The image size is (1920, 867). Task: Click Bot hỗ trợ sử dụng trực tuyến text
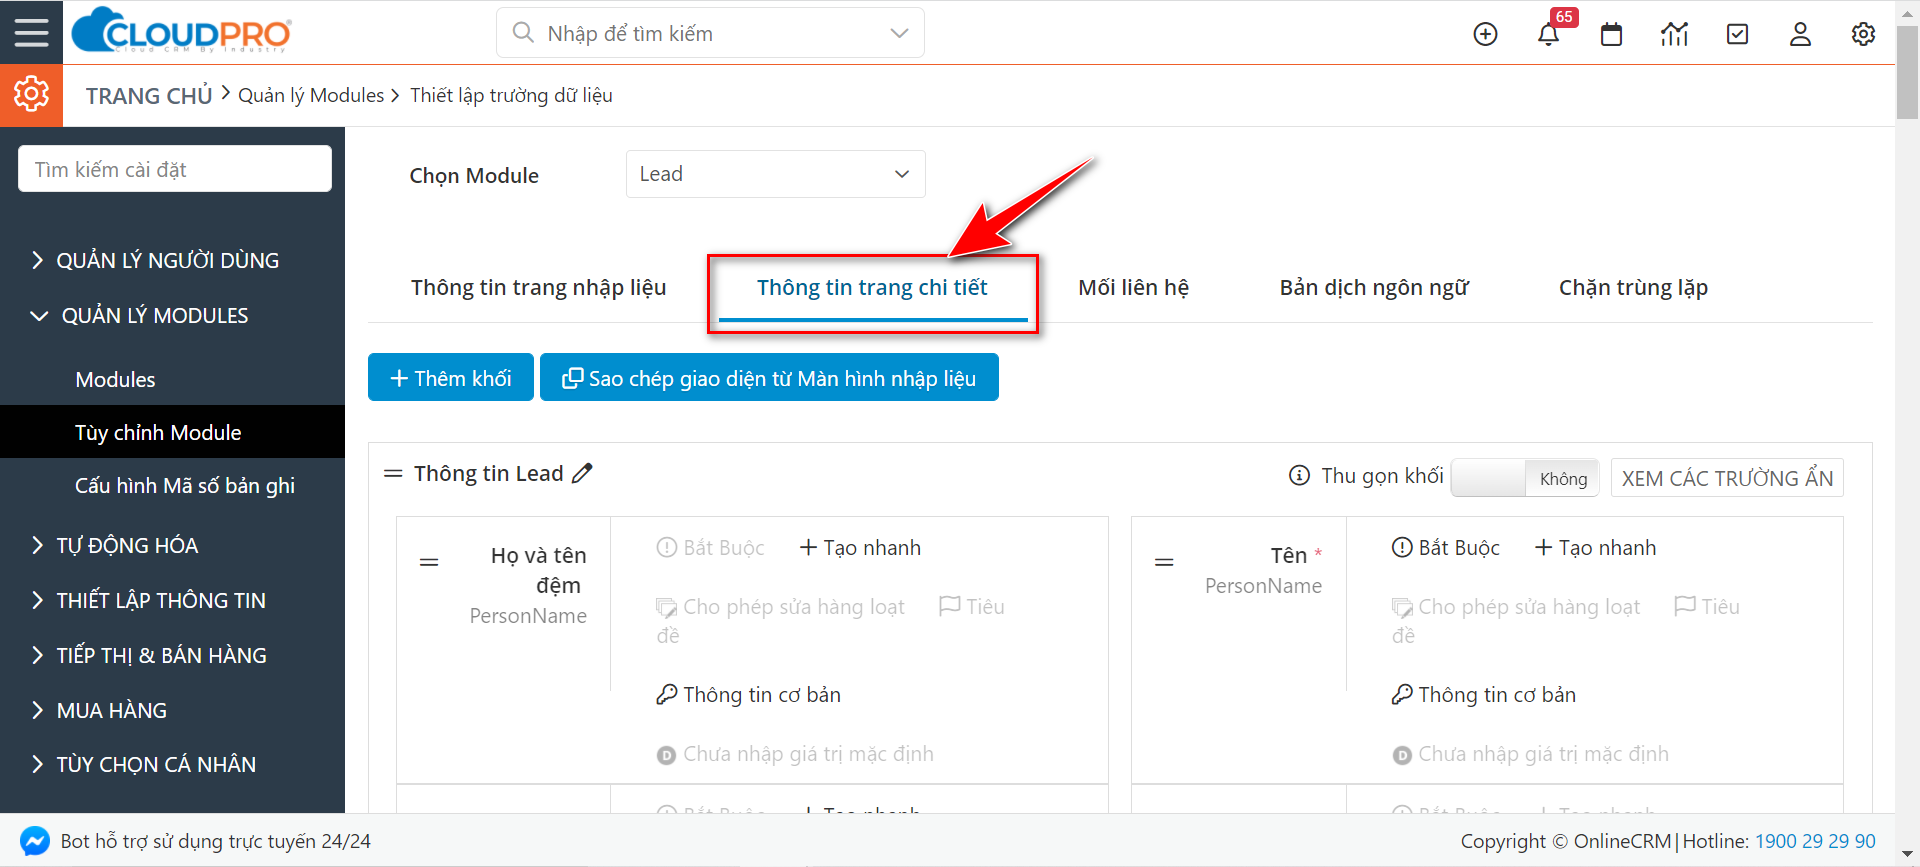tap(215, 841)
